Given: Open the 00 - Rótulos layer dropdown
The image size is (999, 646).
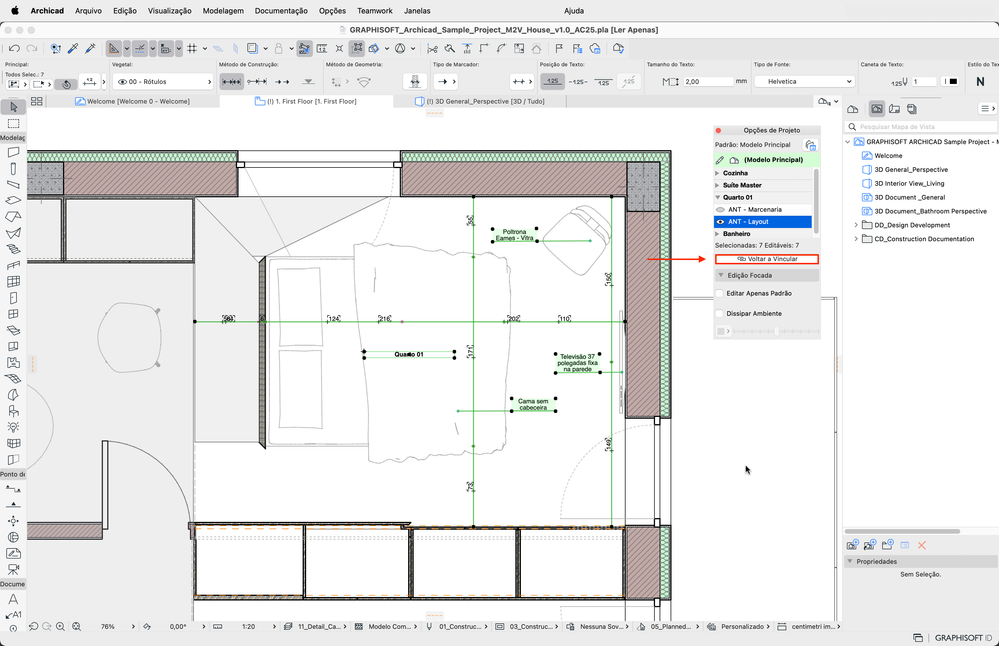Looking at the screenshot, I should pos(163,82).
